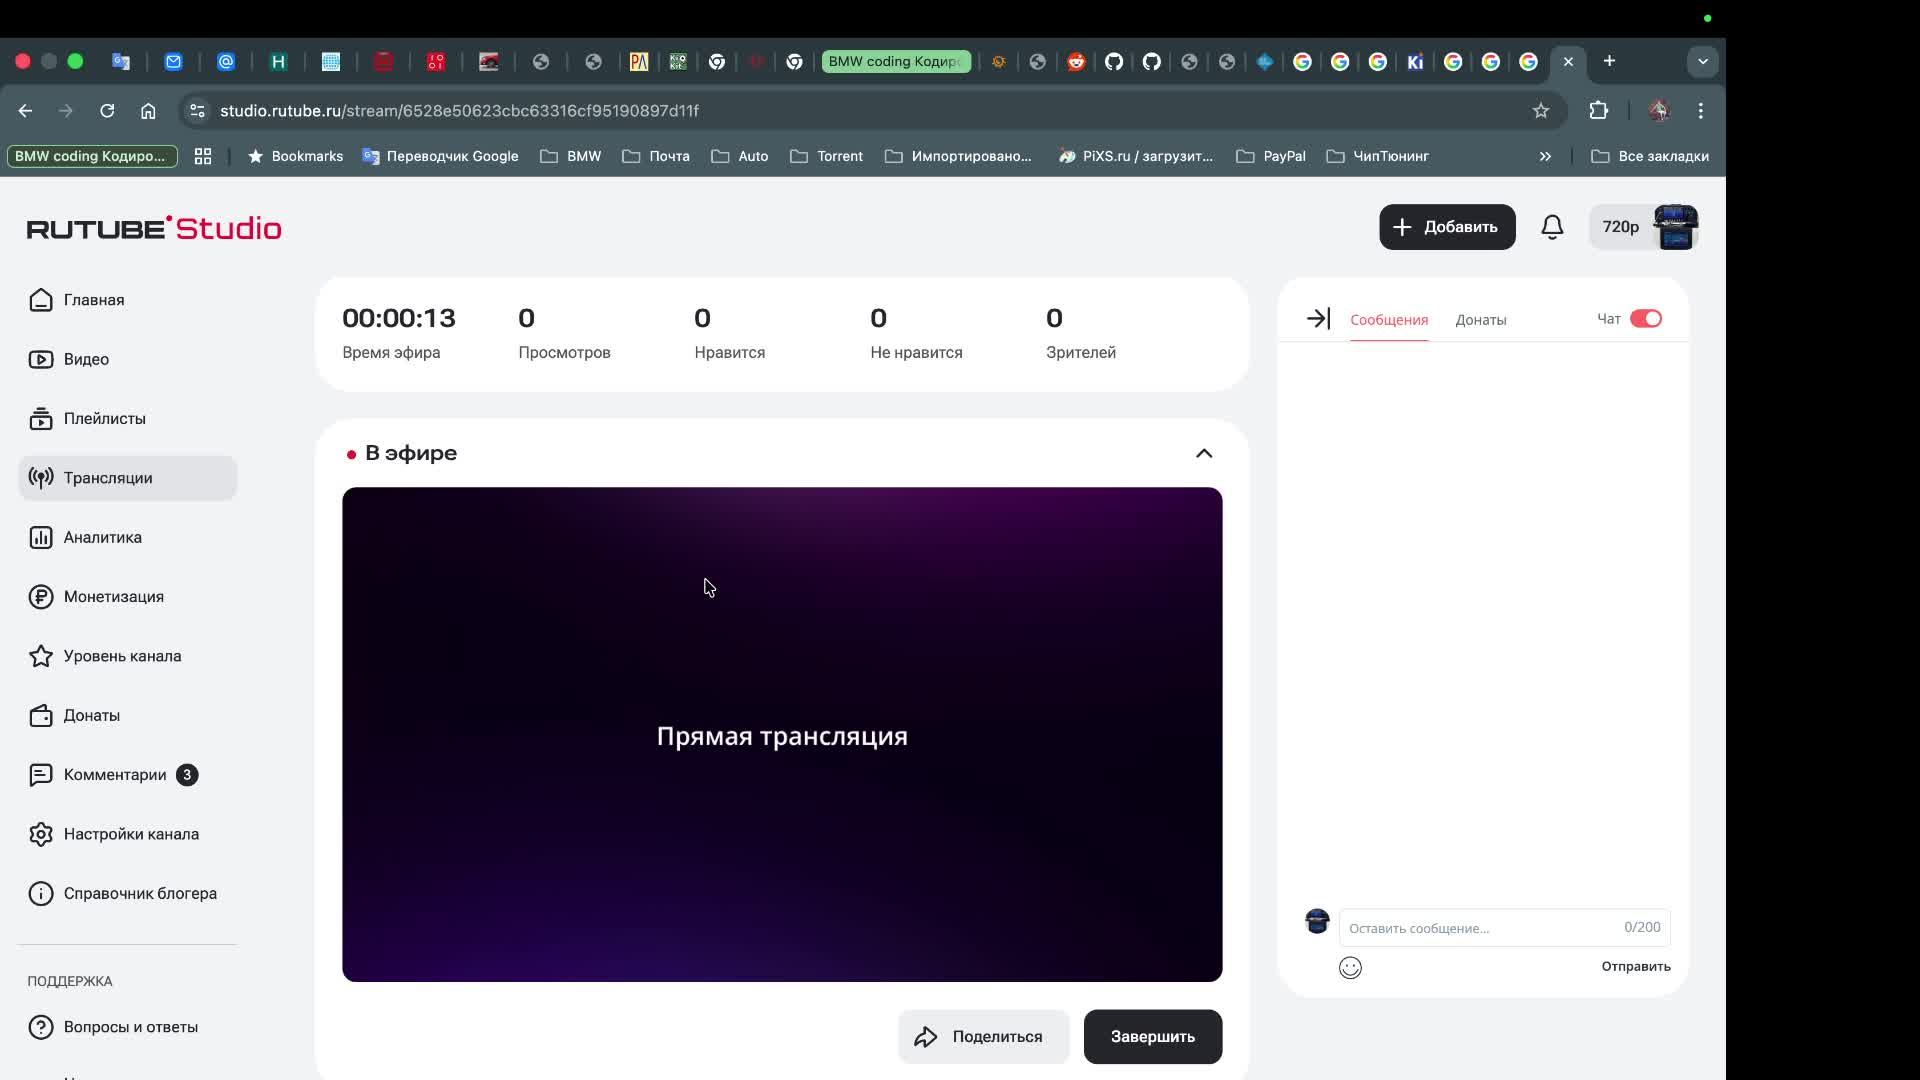Switch to the Донаты chat tab
Viewport: 1920px width, 1080px height.
click(x=1480, y=320)
